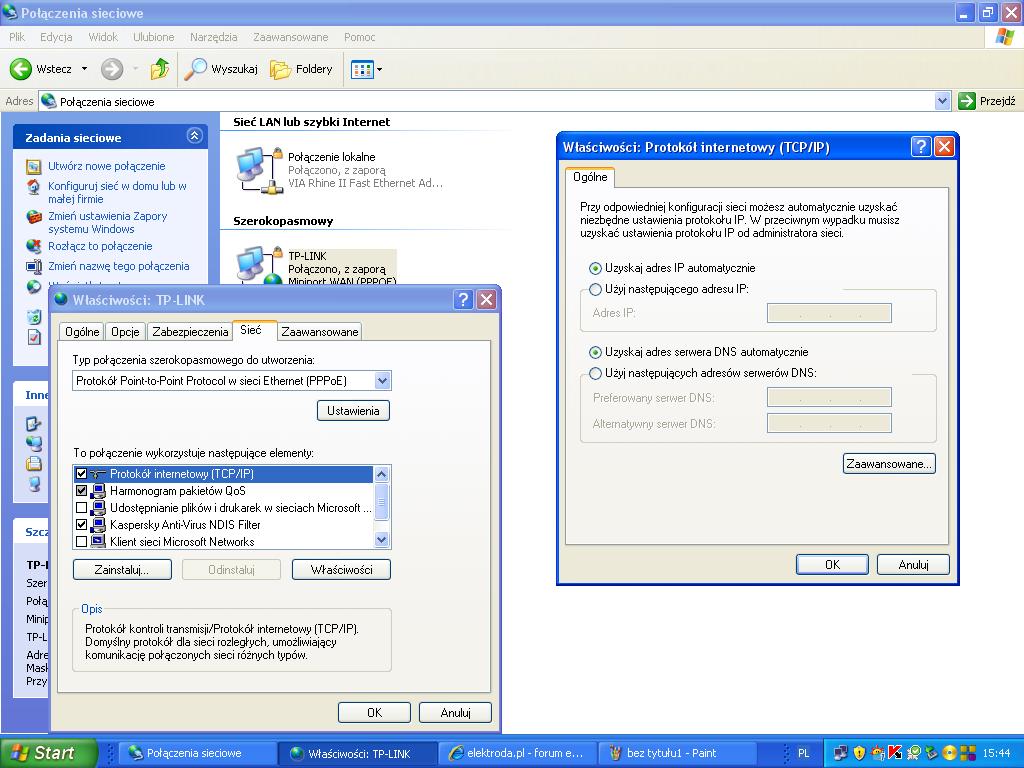Click the Zaawansowane... button in TCP/IP dialog
This screenshot has width=1024, height=768.
tap(889, 464)
